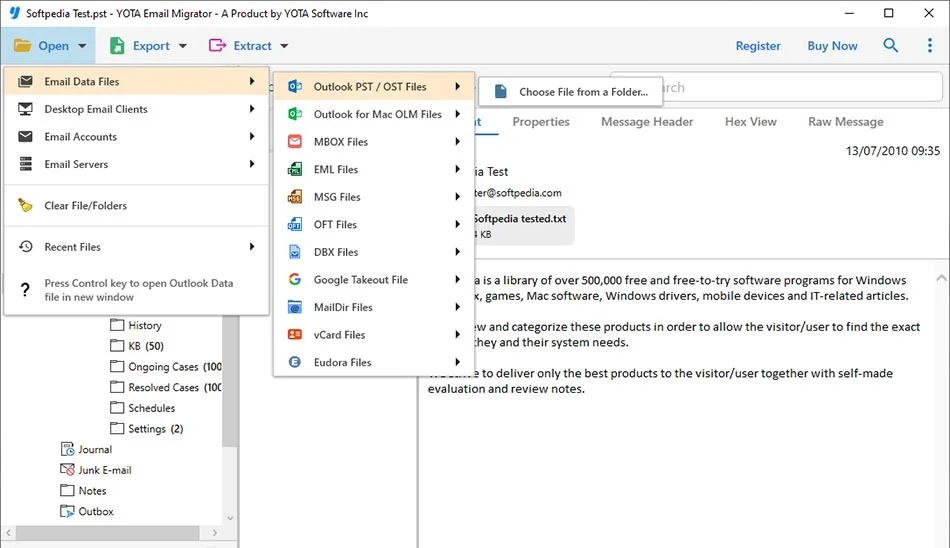The height and width of the screenshot is (548, 950).
Task: Click the search magnifier icon in toolbar
Action: click(x=890, y=45)
